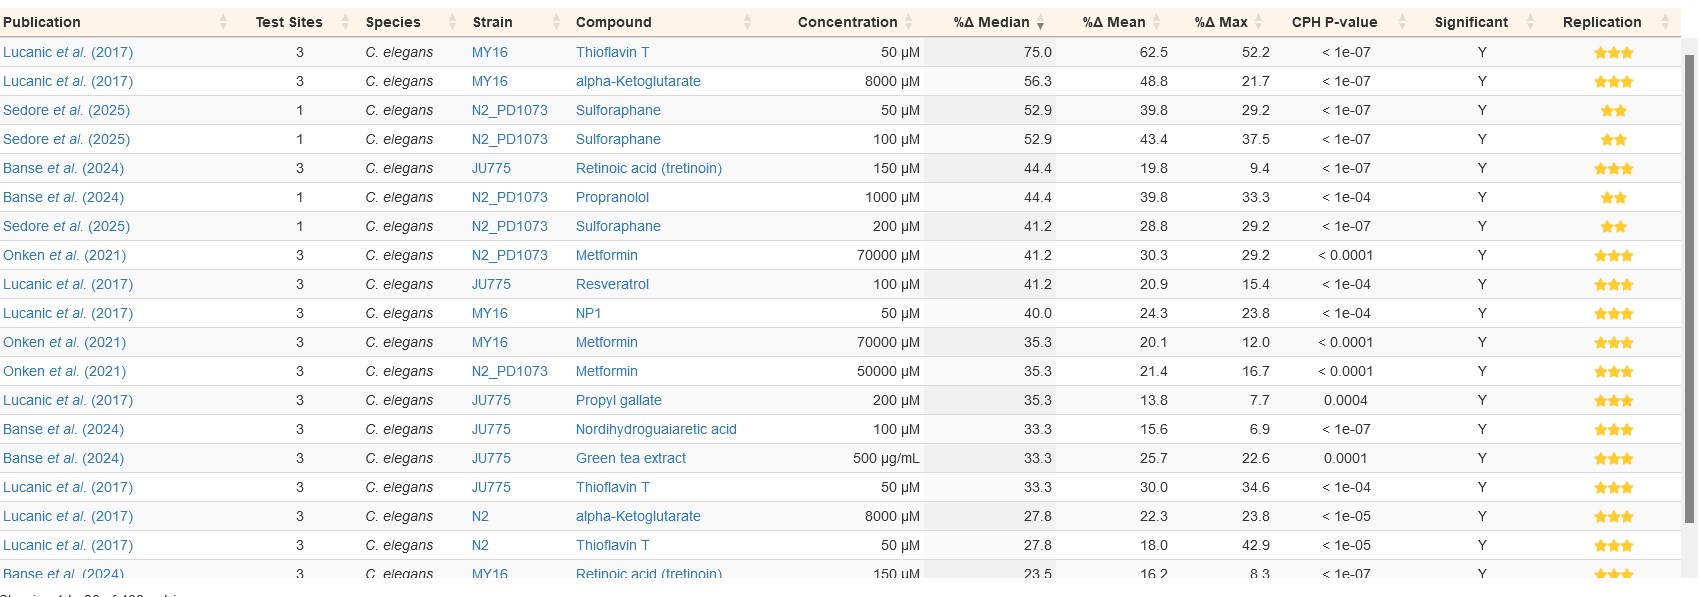Click sort arrows next to Test Sites
1701x597 pixels.
[346, 22]
